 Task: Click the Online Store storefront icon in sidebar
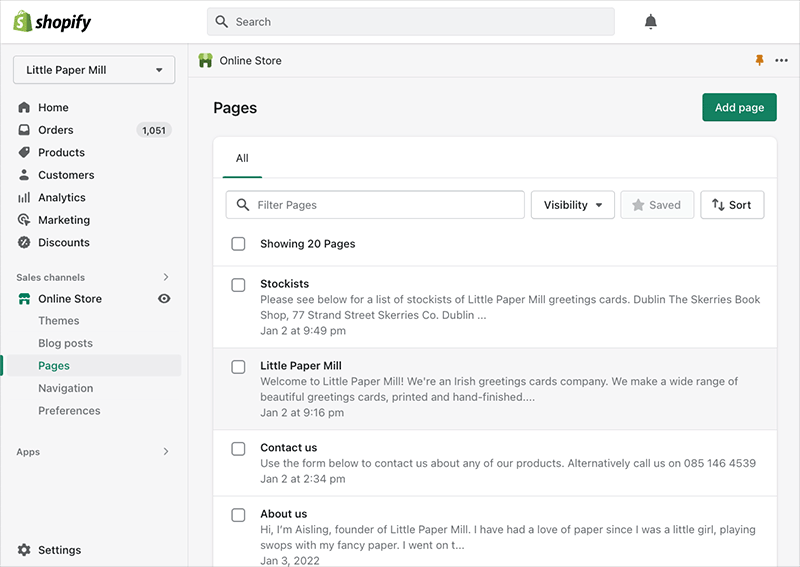pyautogui.click(x=24, y=299)
